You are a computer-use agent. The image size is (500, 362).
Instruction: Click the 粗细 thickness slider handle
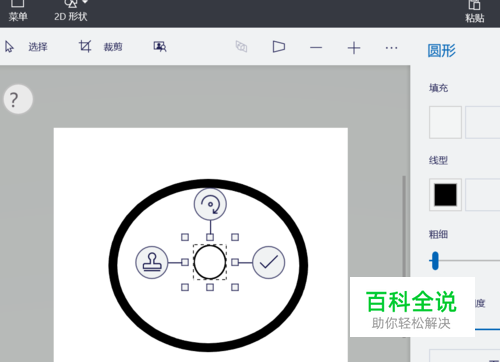[435, 261]
